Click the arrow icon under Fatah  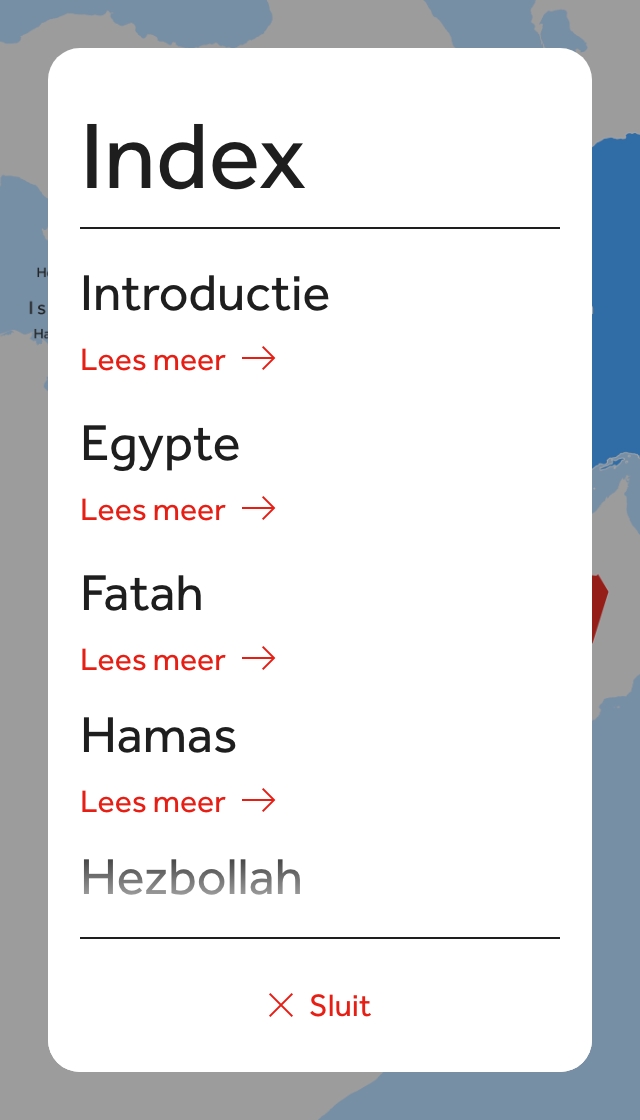258,659
